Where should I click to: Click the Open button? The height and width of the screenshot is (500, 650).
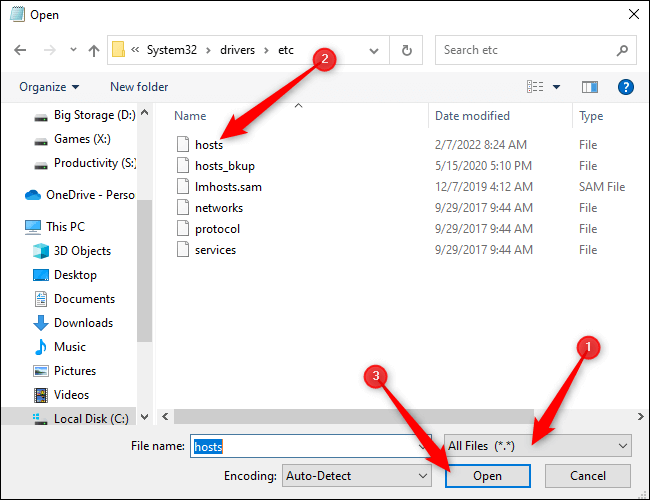click(x=487, y=476)
